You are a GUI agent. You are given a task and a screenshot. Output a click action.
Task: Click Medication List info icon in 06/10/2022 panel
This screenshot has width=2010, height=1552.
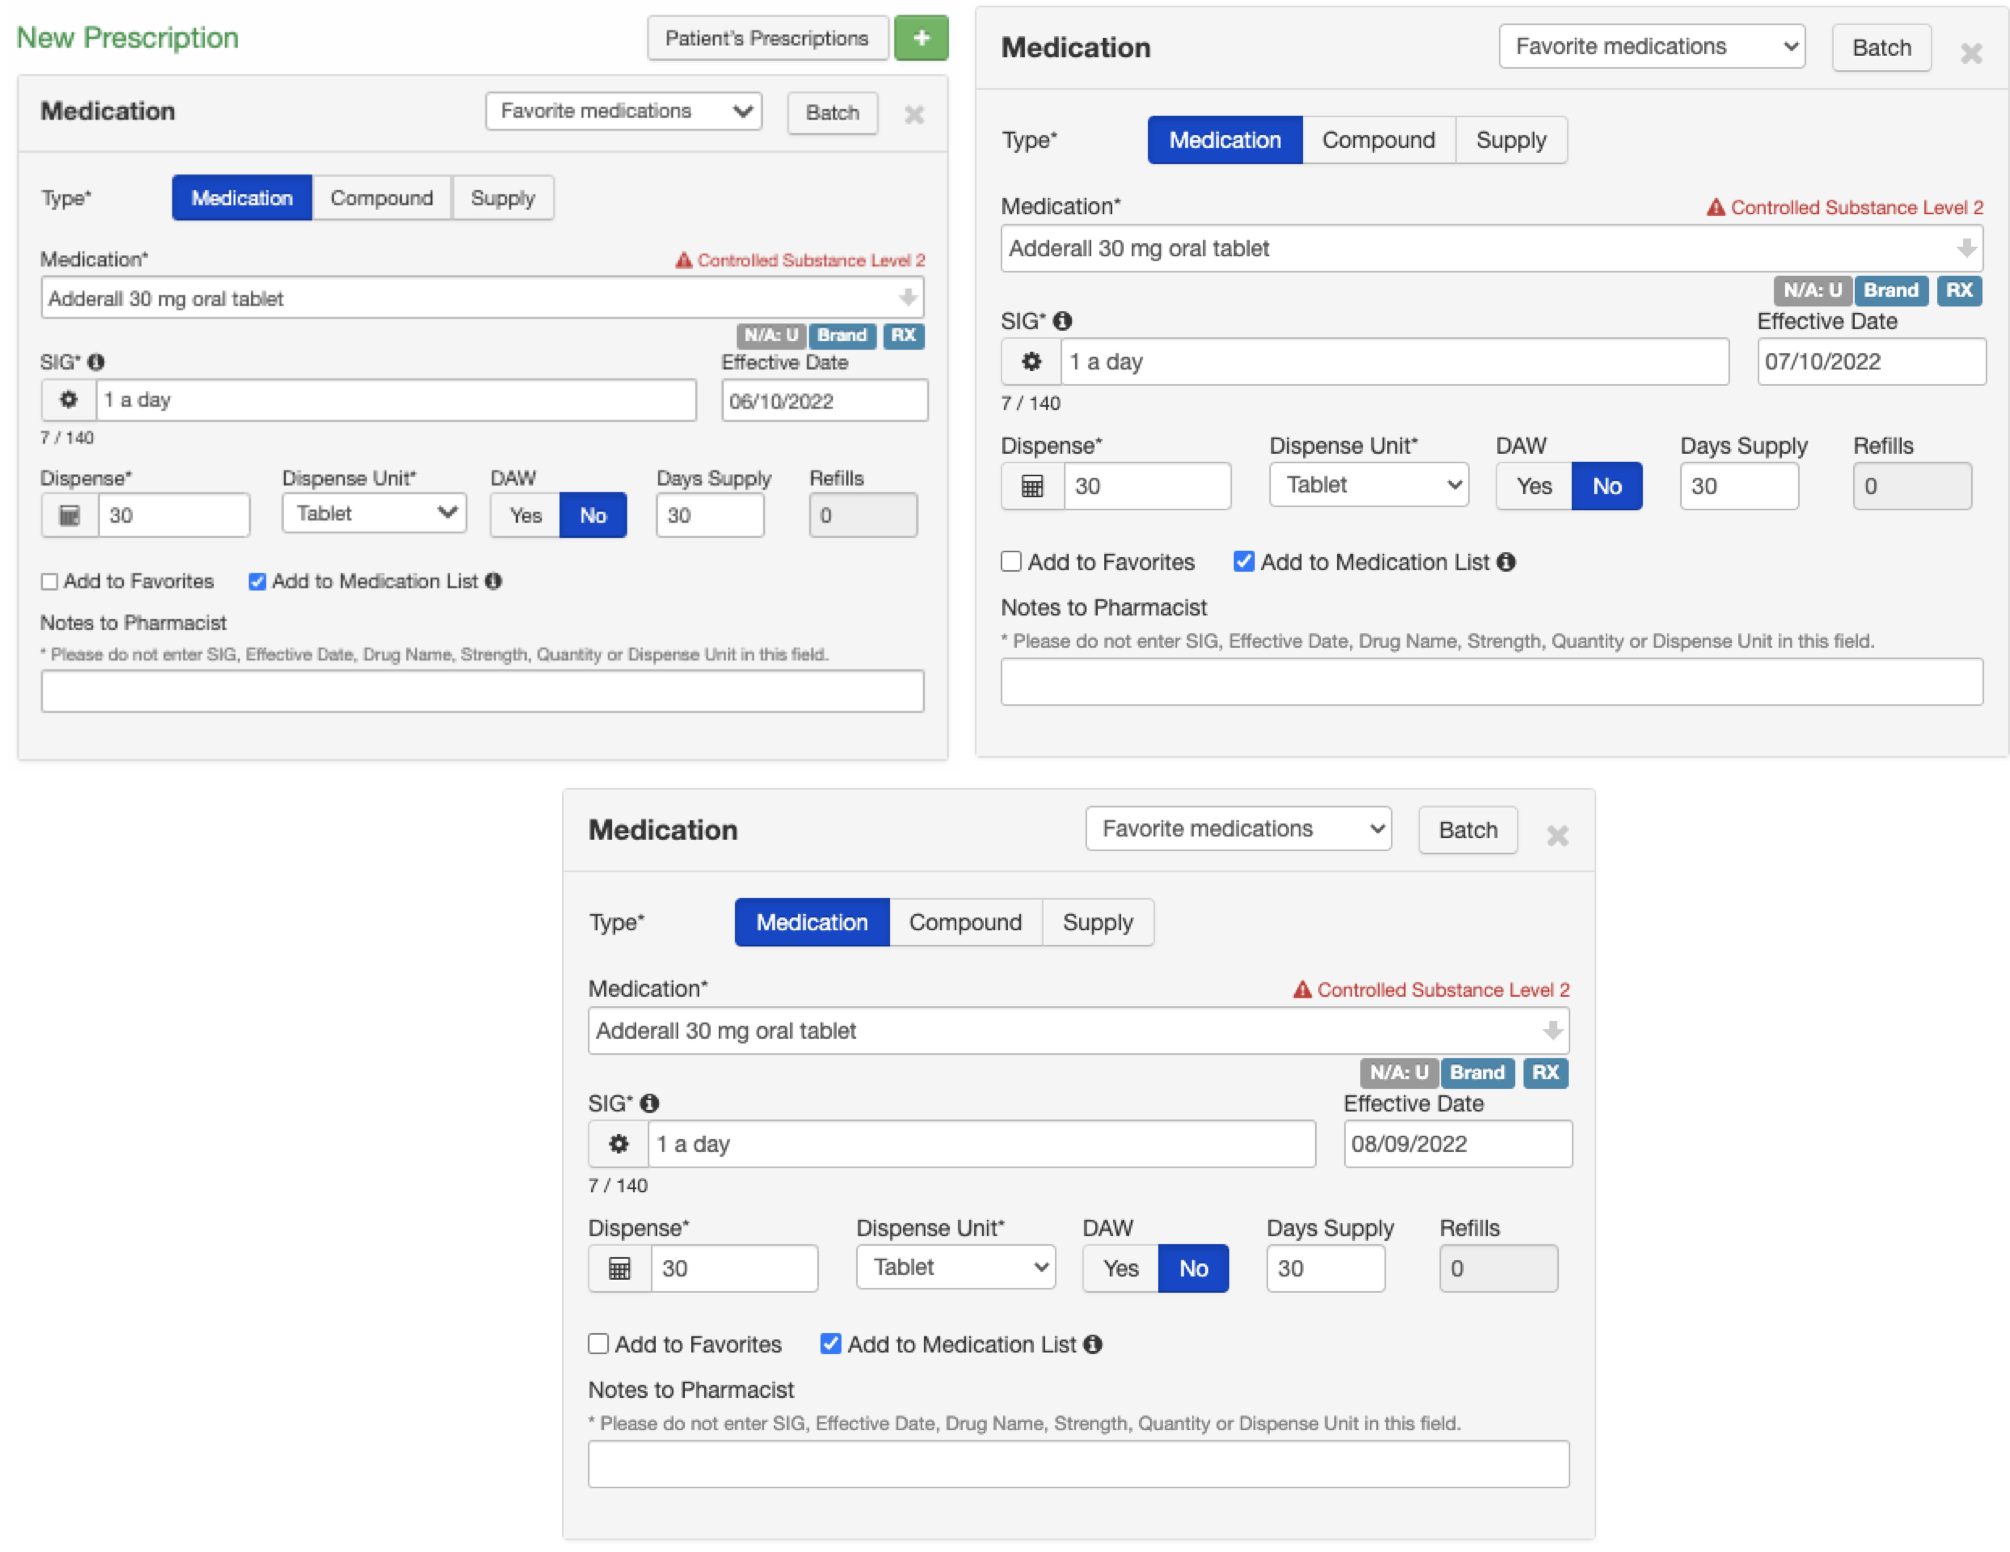point(494,581)
